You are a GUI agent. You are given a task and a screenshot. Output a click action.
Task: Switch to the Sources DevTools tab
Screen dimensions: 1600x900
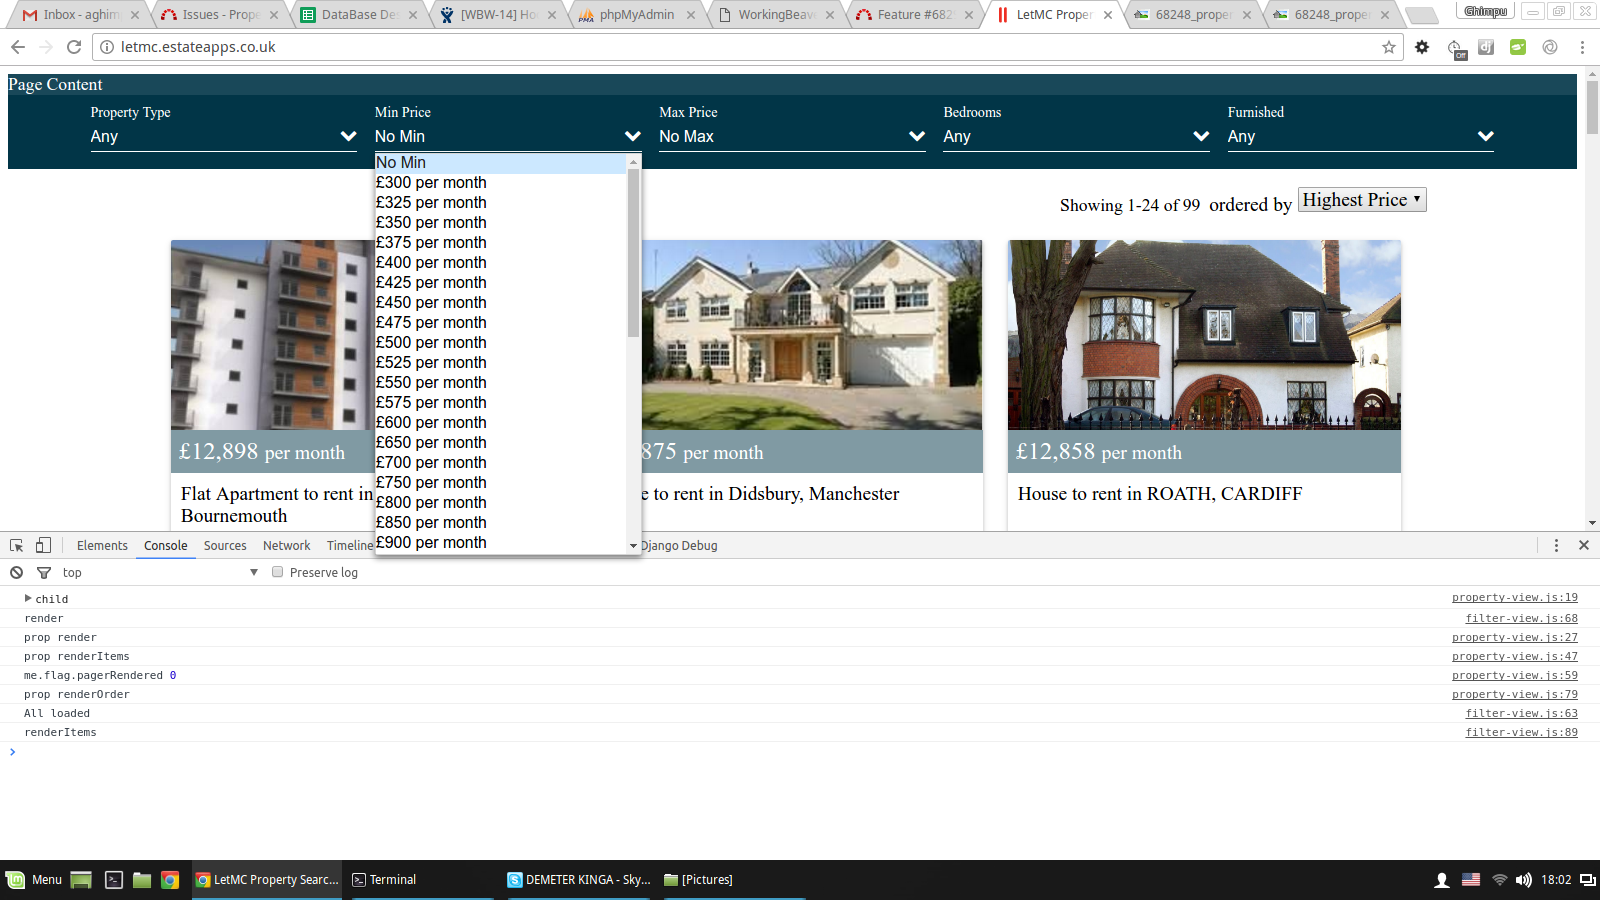pyautogui.click(x=225, y=545)
